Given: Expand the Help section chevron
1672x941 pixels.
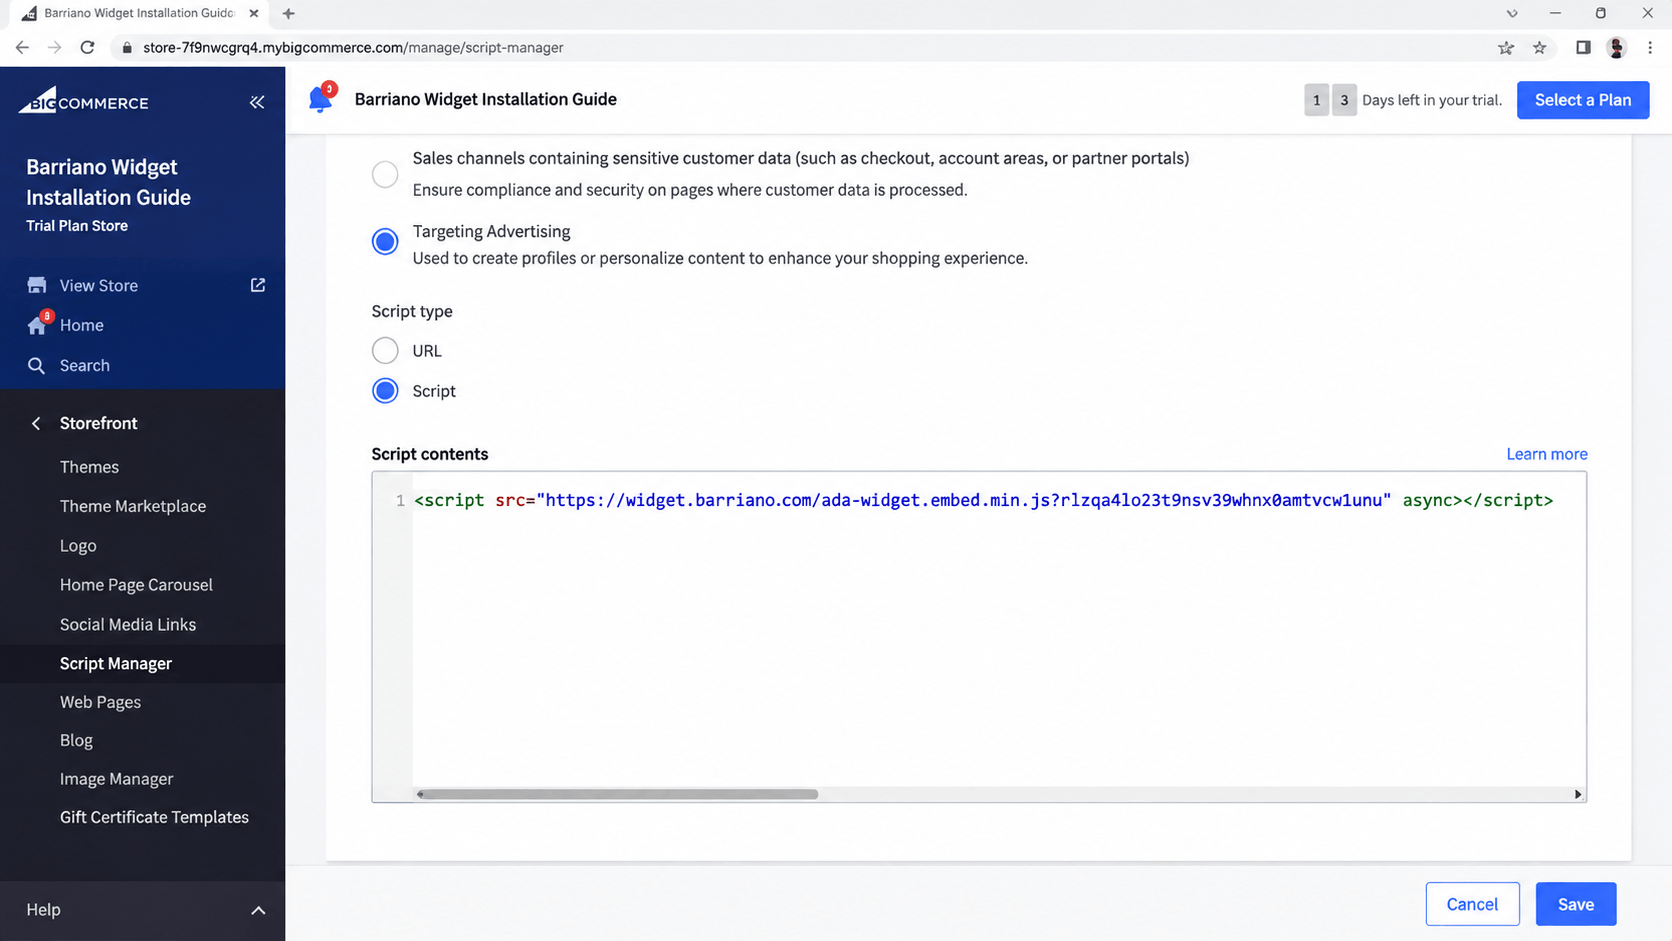Looking at the screenshot, I should [x=258, y=910].
